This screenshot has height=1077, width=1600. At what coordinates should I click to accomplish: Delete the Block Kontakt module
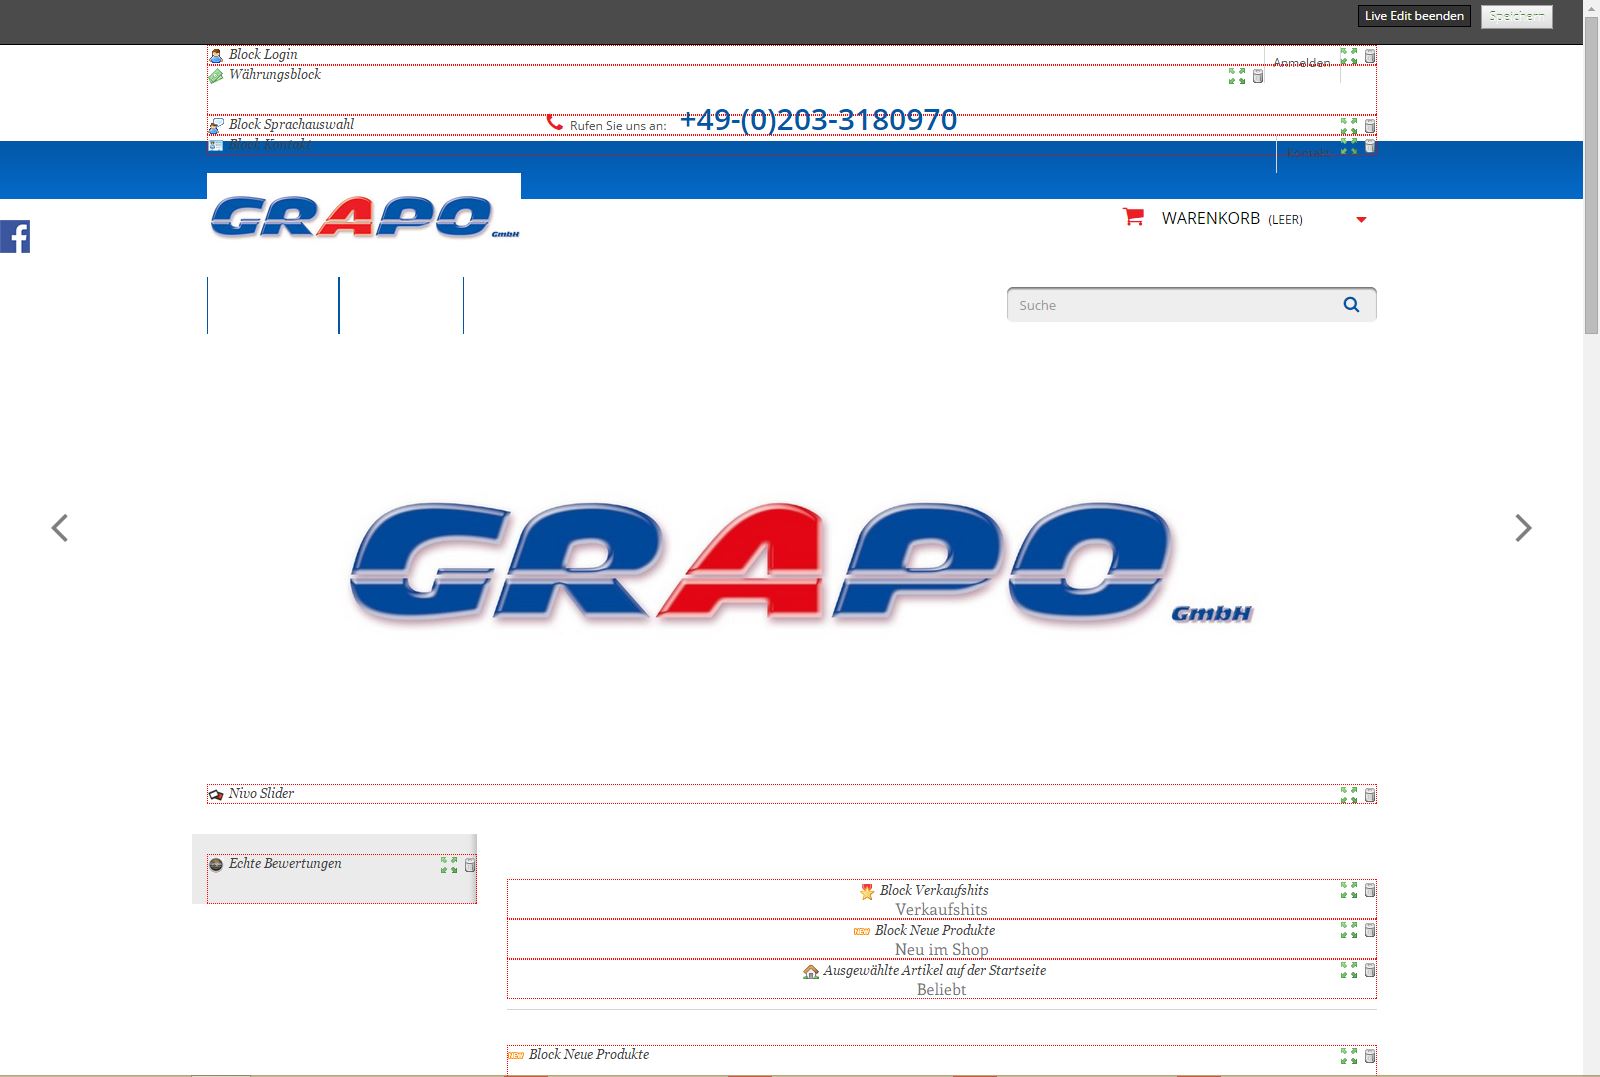click(1370, 146)
